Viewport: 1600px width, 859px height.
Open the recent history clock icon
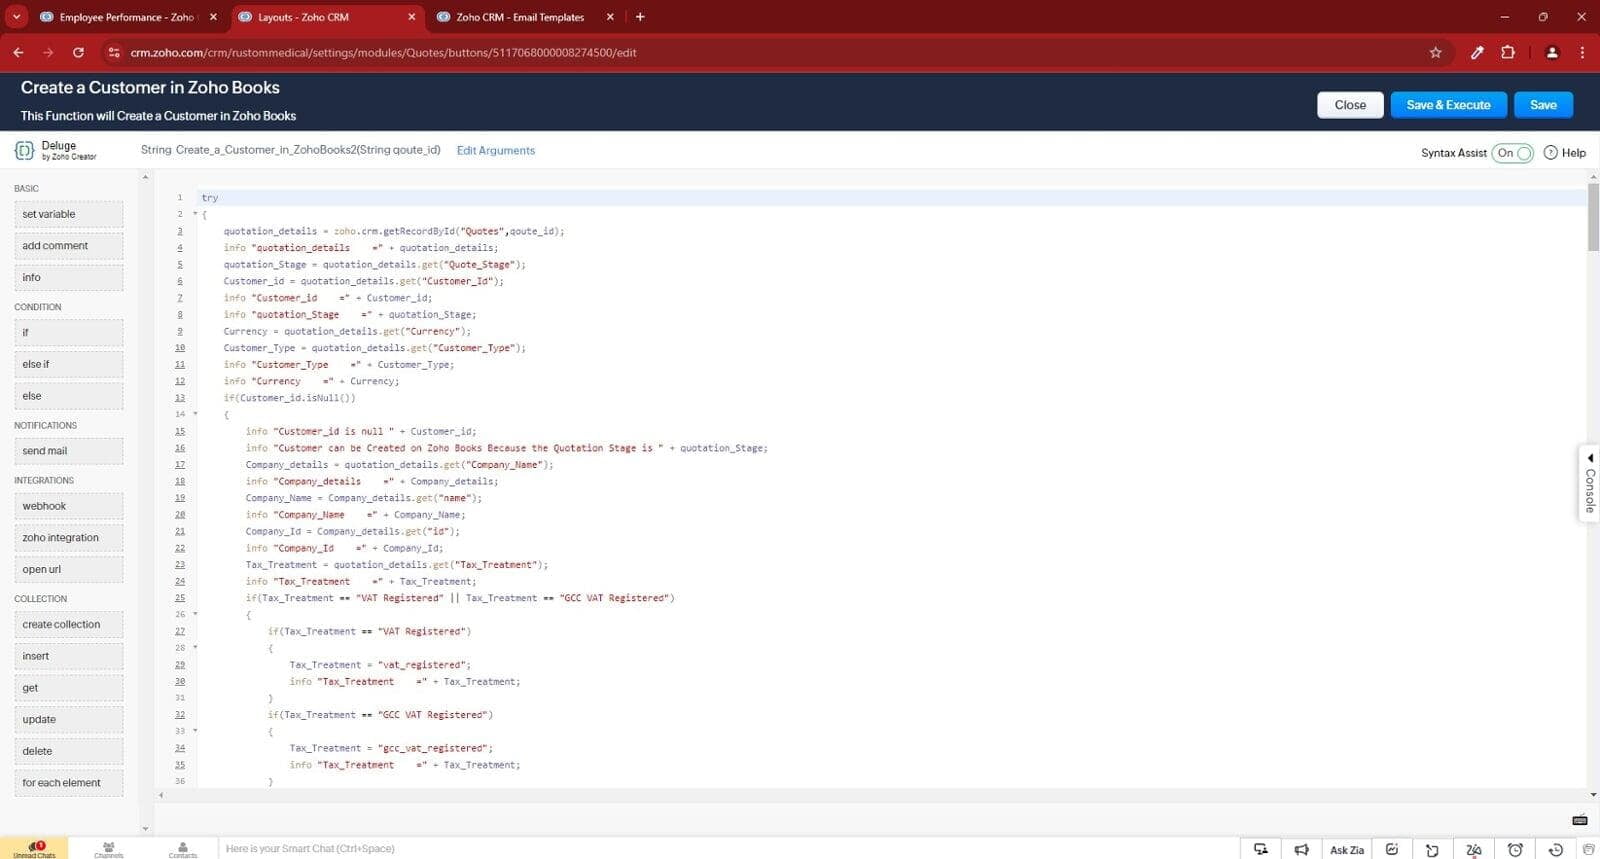1555,850
